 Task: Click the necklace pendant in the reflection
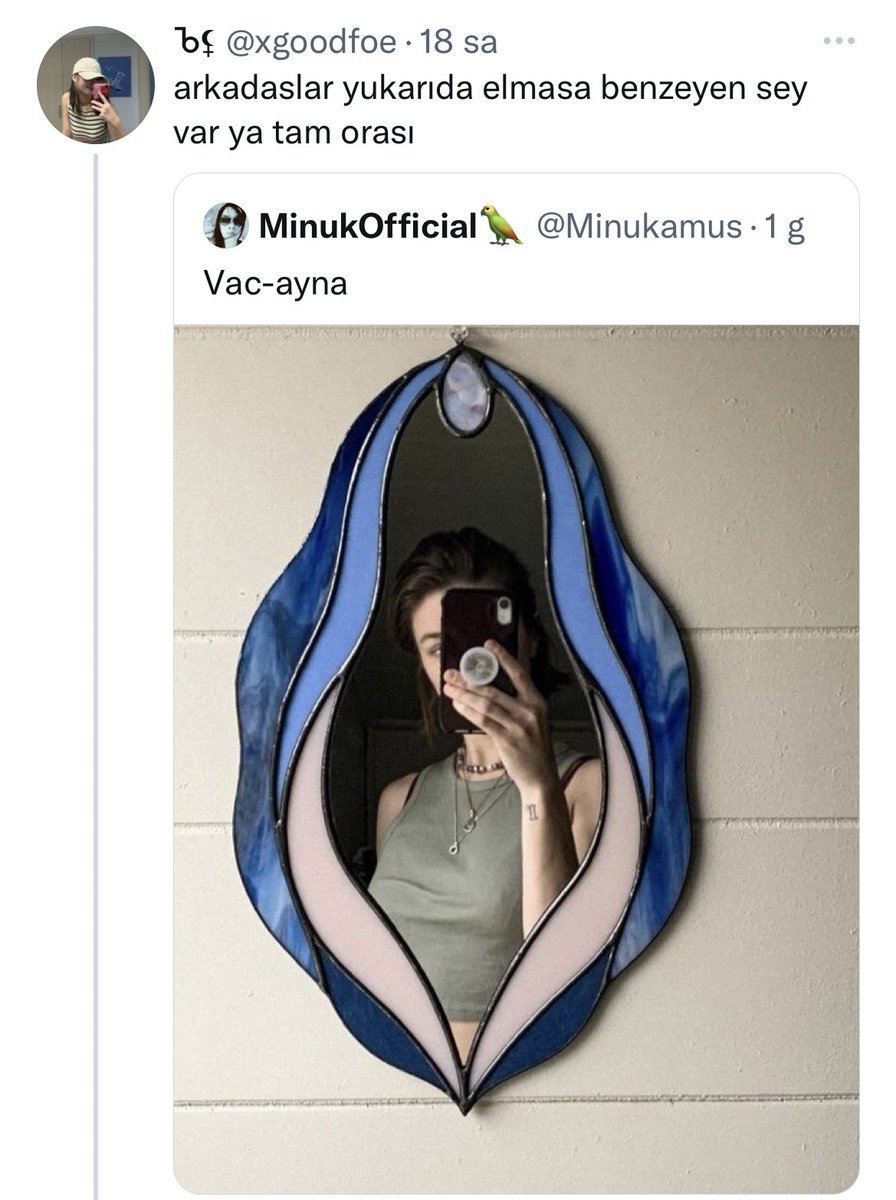click(x=456, y=846)
